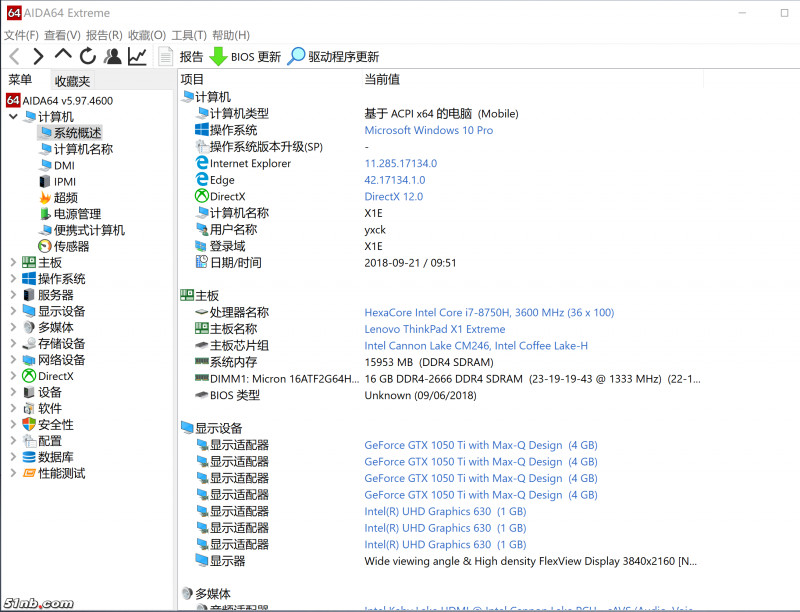This screenshot has height=612, width=800.
Task: Open the 收藏(O) menu
Action: click(x=147, y=35)
